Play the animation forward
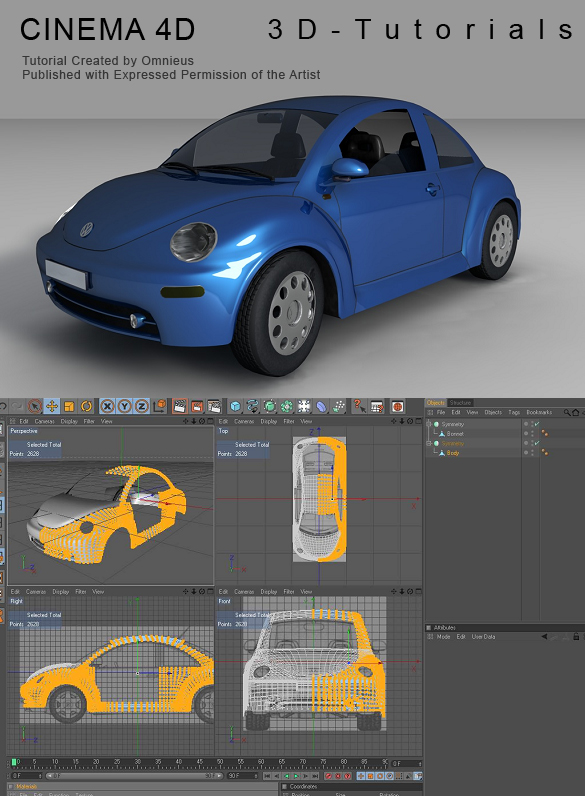This screenshot has width=585, height=796. 296,776
